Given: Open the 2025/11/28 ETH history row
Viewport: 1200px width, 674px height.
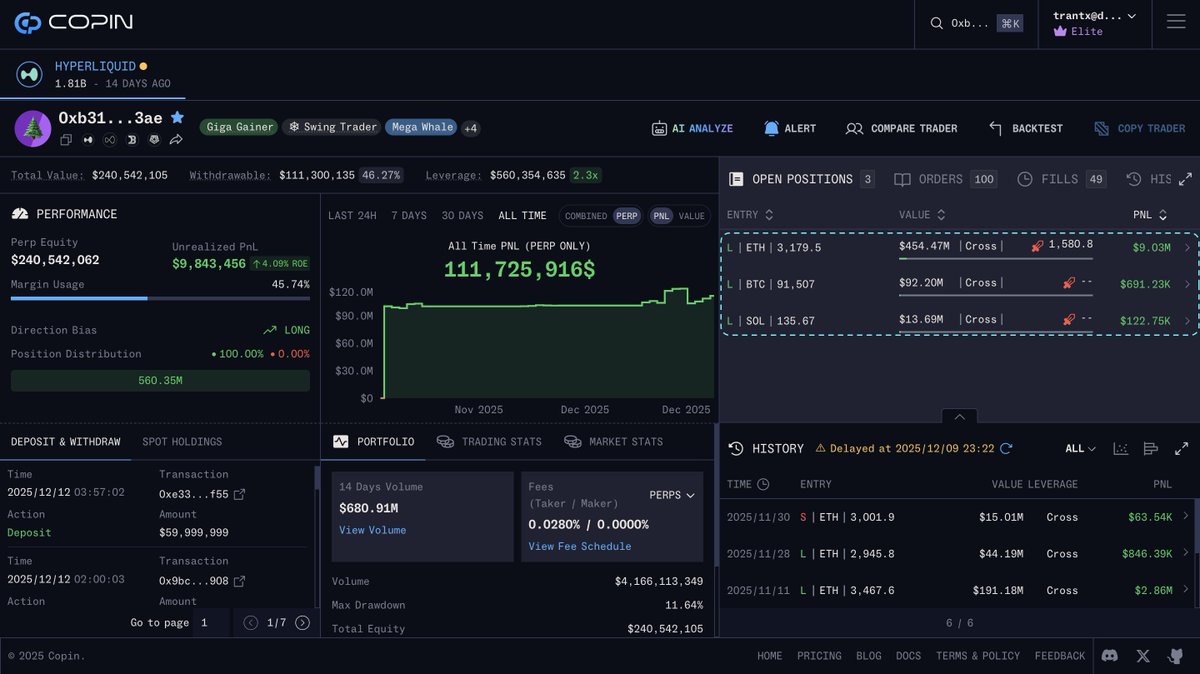Looking at the screenshot, I should pos(959,553).
